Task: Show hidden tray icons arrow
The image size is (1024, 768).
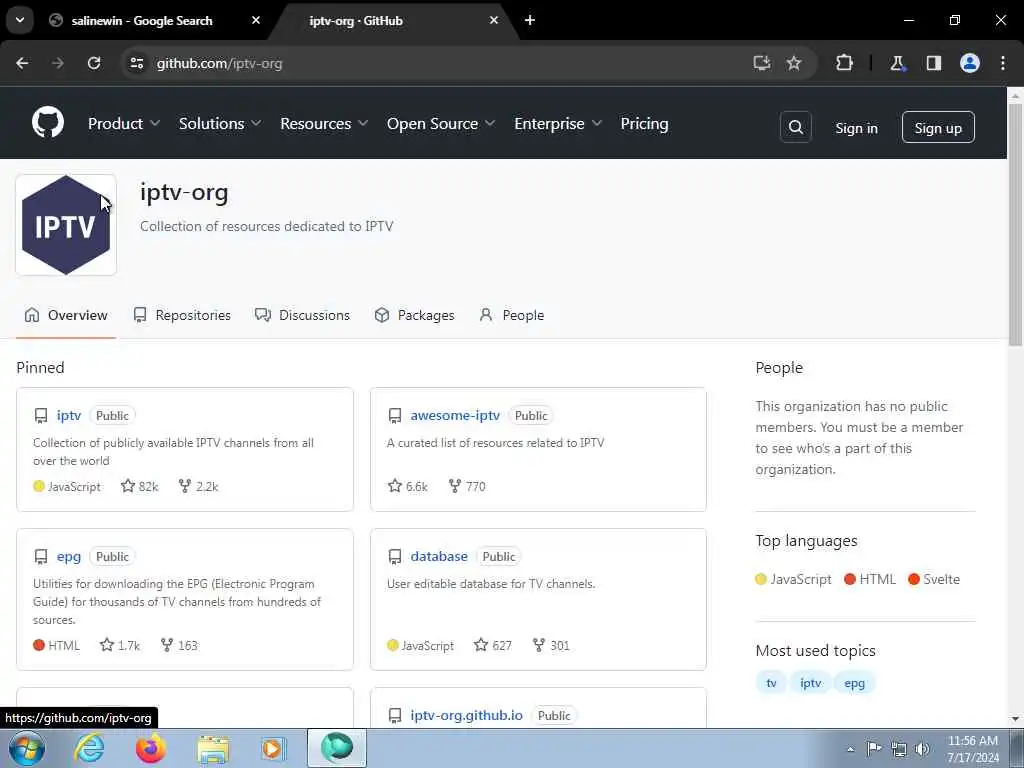Action: (850, 749)
